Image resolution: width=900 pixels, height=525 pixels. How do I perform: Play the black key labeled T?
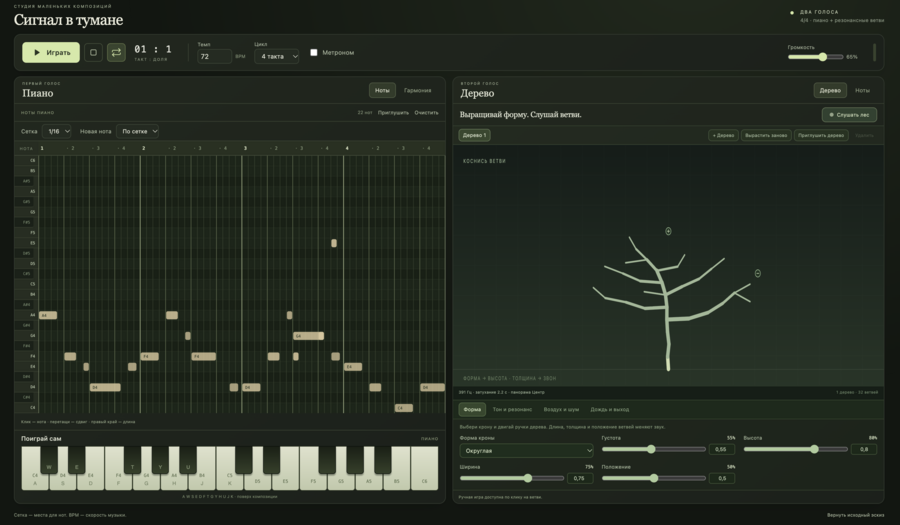(x=132, y=461)
